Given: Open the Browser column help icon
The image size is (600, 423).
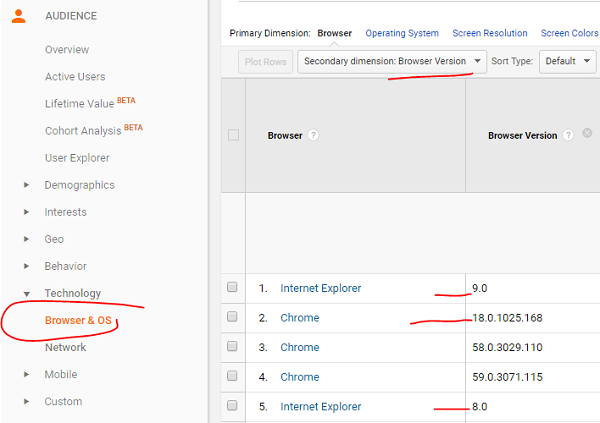Looking at the screenshot, I should click(x=313, y=135).
